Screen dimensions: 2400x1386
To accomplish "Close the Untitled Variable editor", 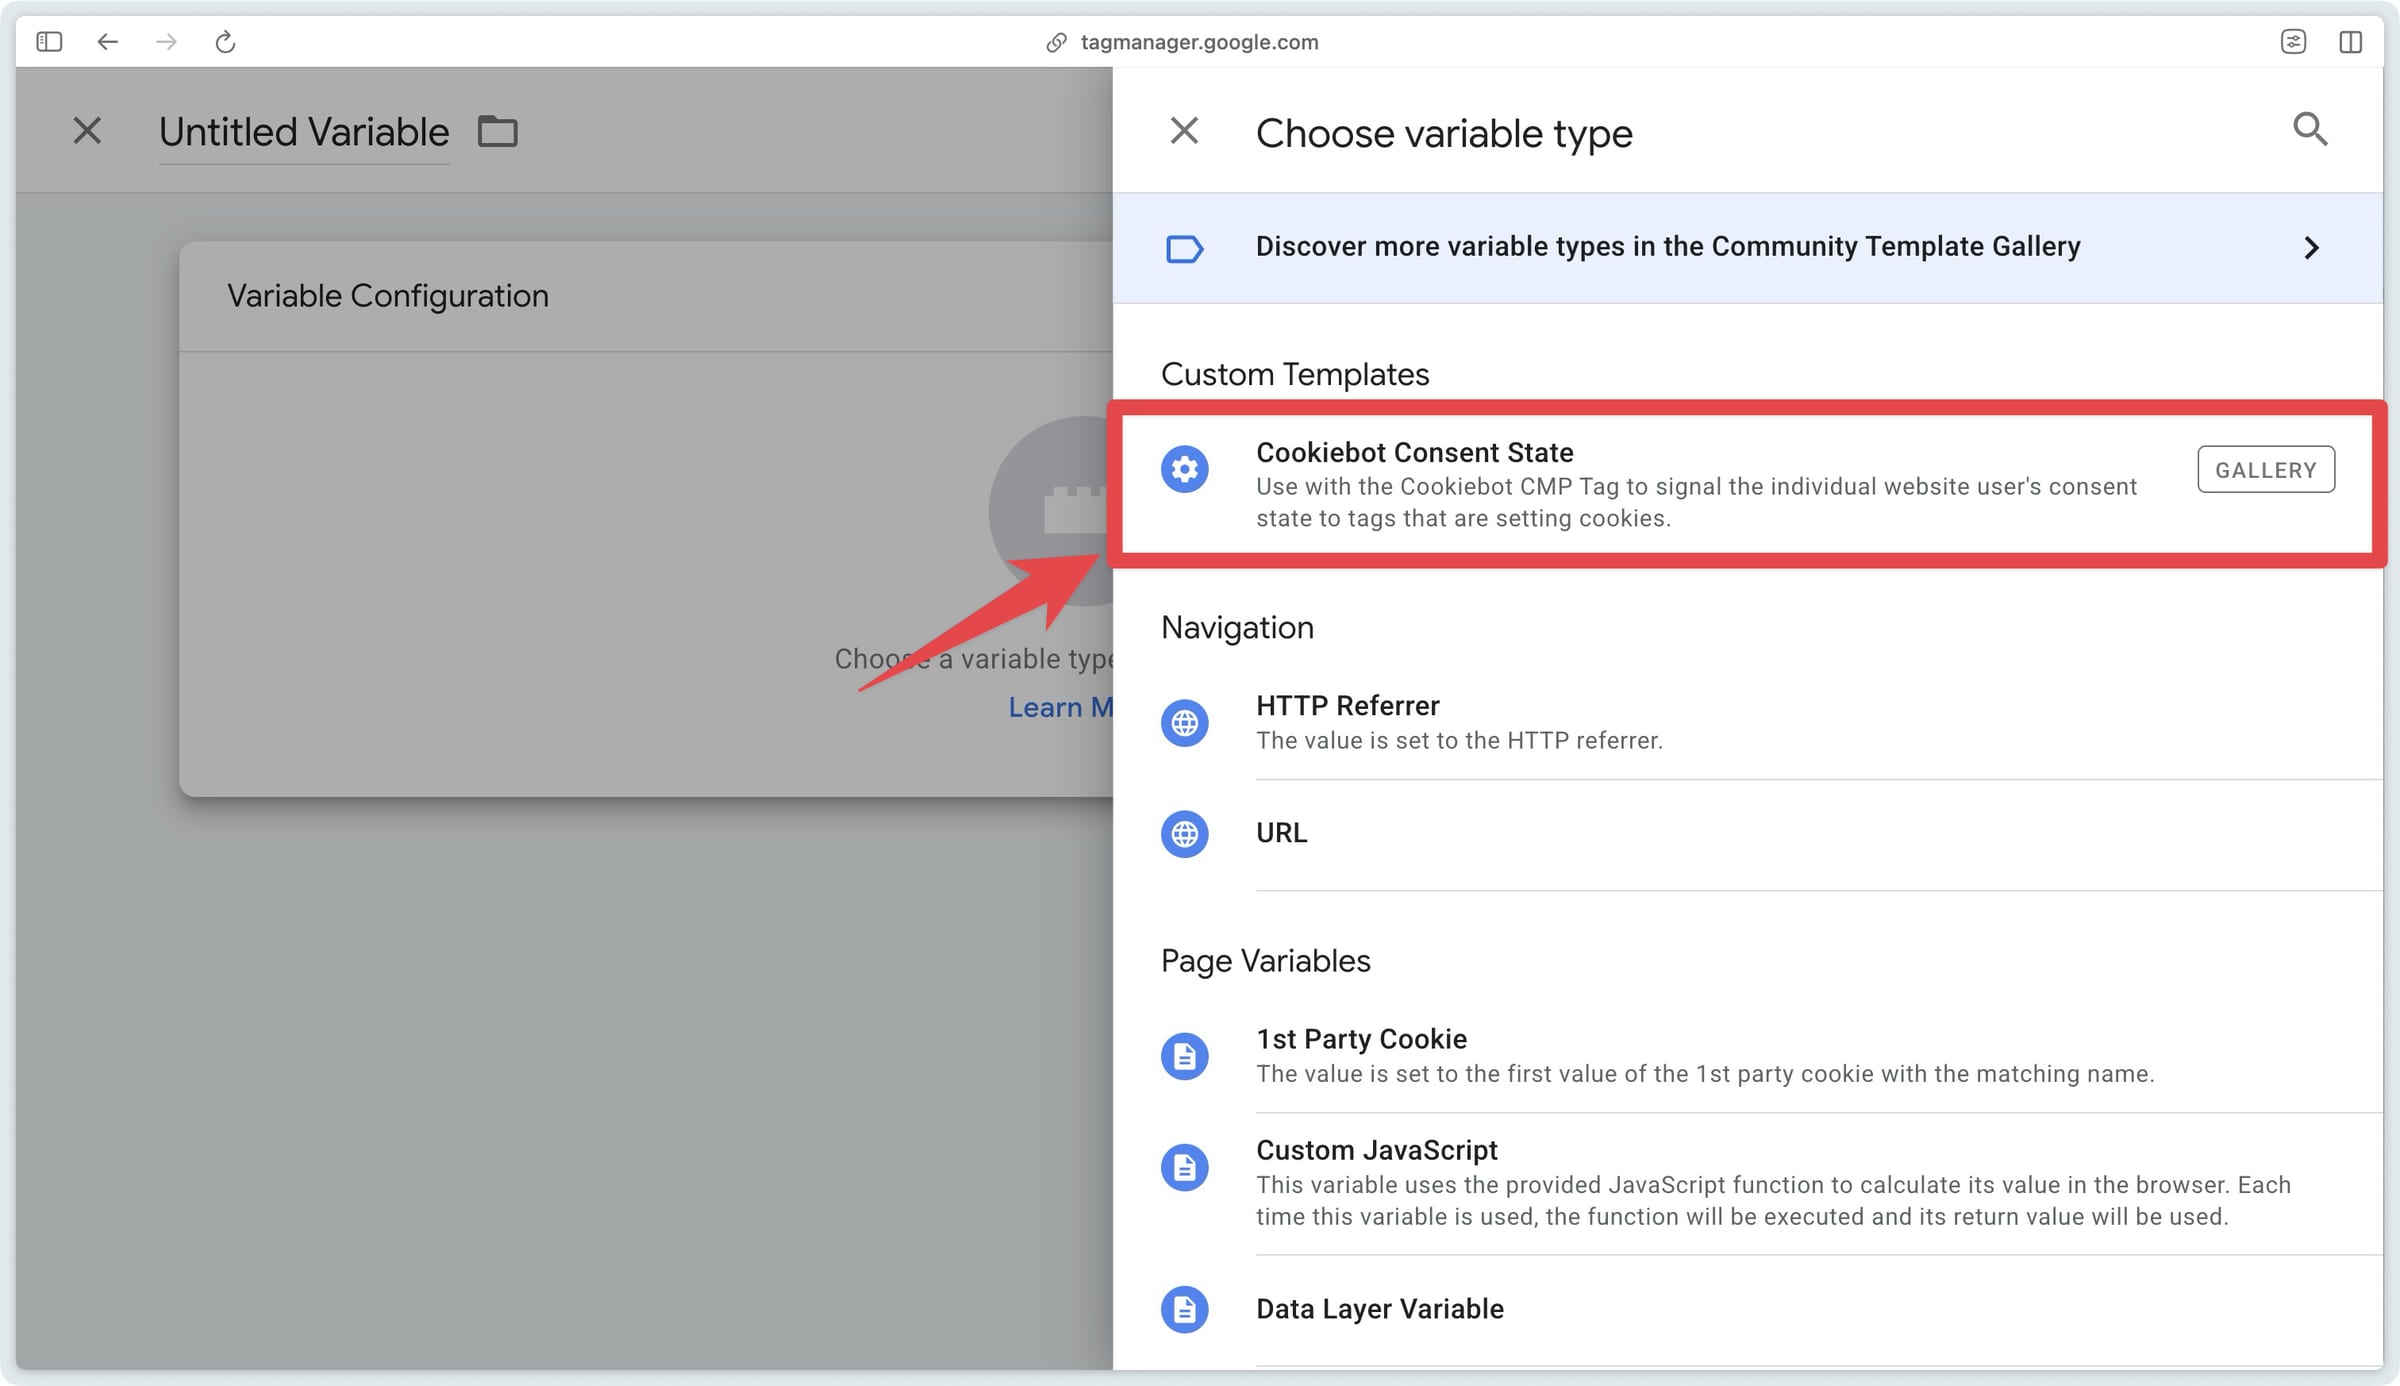I will pos(87,131).
